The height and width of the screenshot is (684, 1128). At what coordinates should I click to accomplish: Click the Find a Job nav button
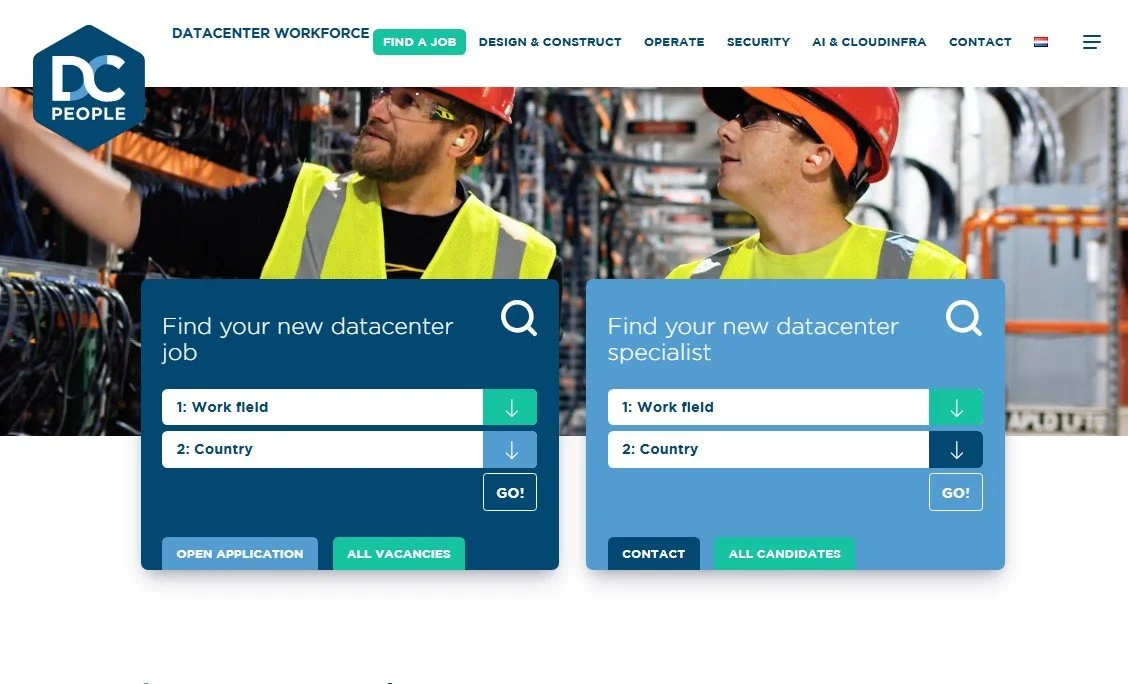(x=419, y=42)
